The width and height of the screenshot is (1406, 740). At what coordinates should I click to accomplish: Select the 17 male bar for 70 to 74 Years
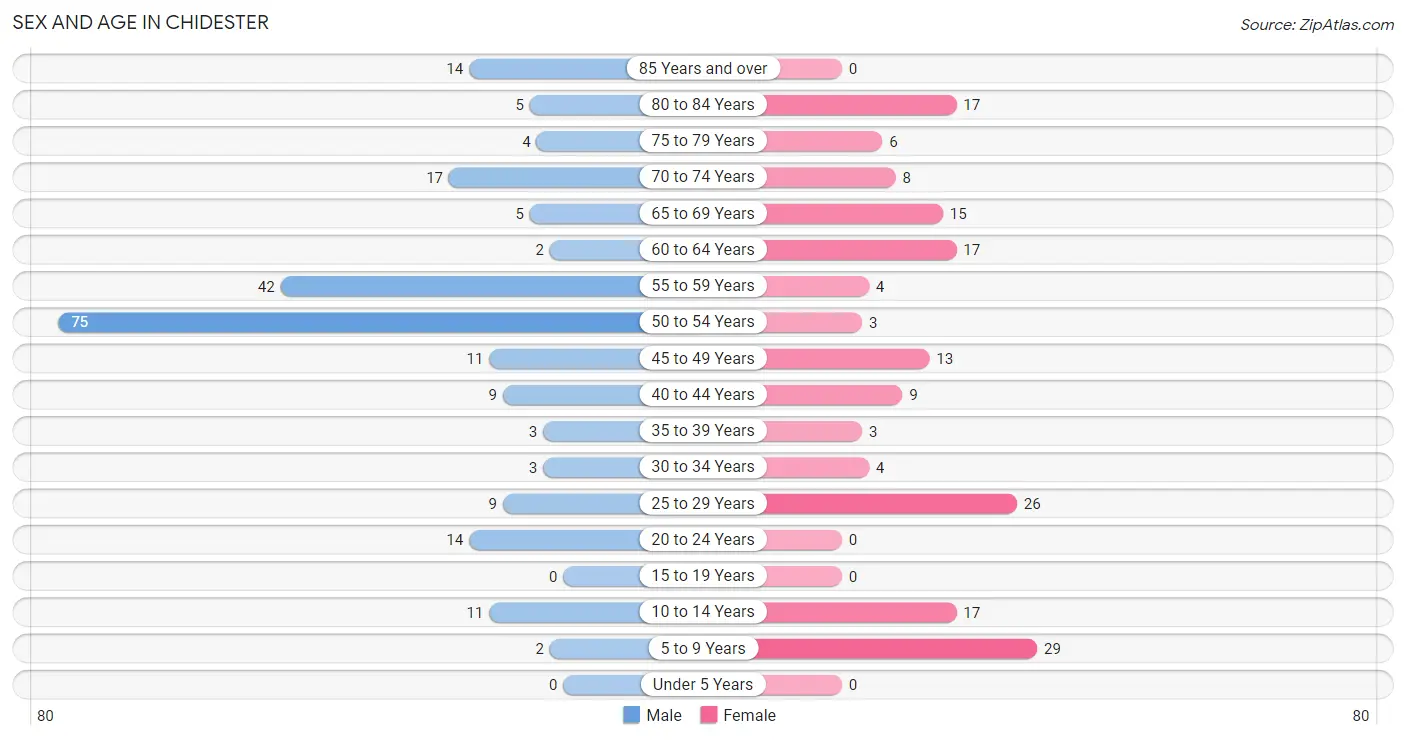(545, 177)
